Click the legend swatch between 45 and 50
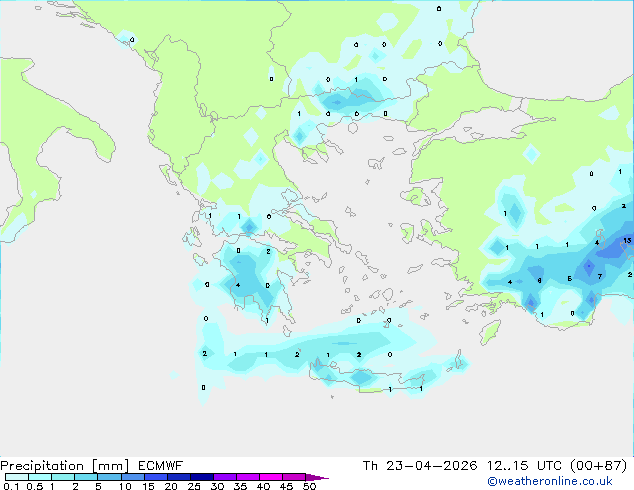Image resolution: width=634 pixels, height=490 pixels. [x=294, y=477]
